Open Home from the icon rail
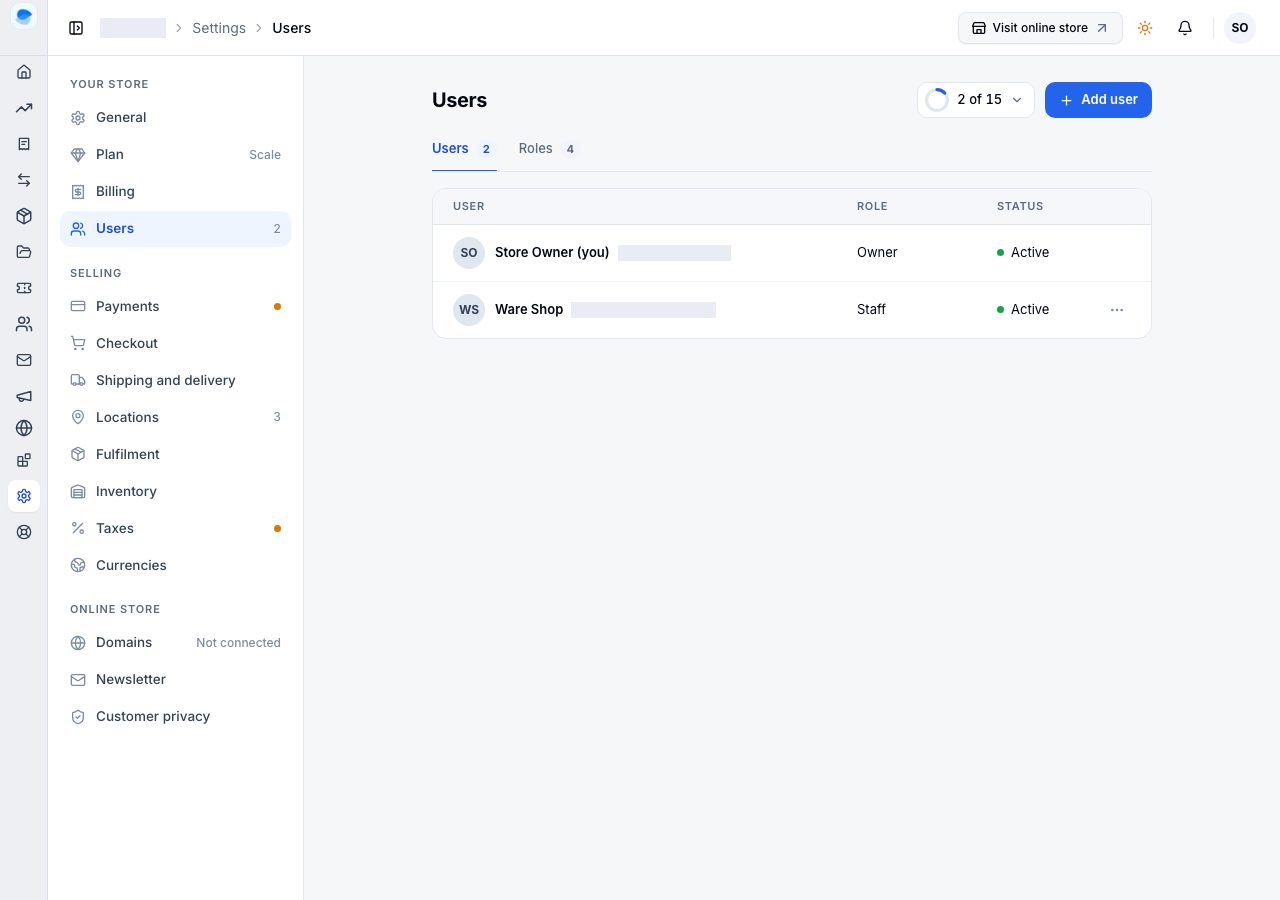 (x=24, y=72)
